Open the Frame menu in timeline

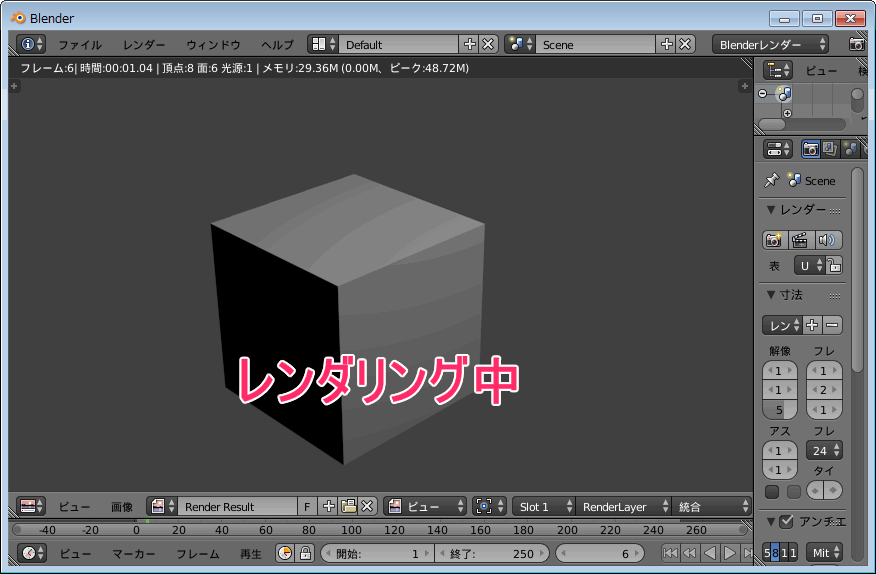(x=198, y=554)
